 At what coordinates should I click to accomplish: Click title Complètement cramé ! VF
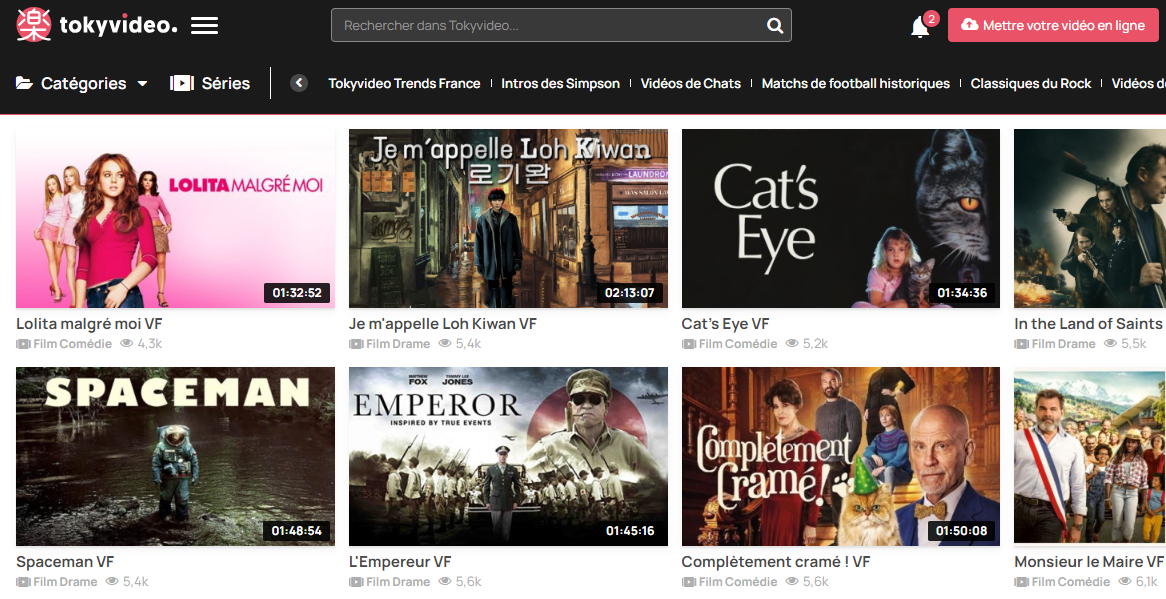click(776, 562)
